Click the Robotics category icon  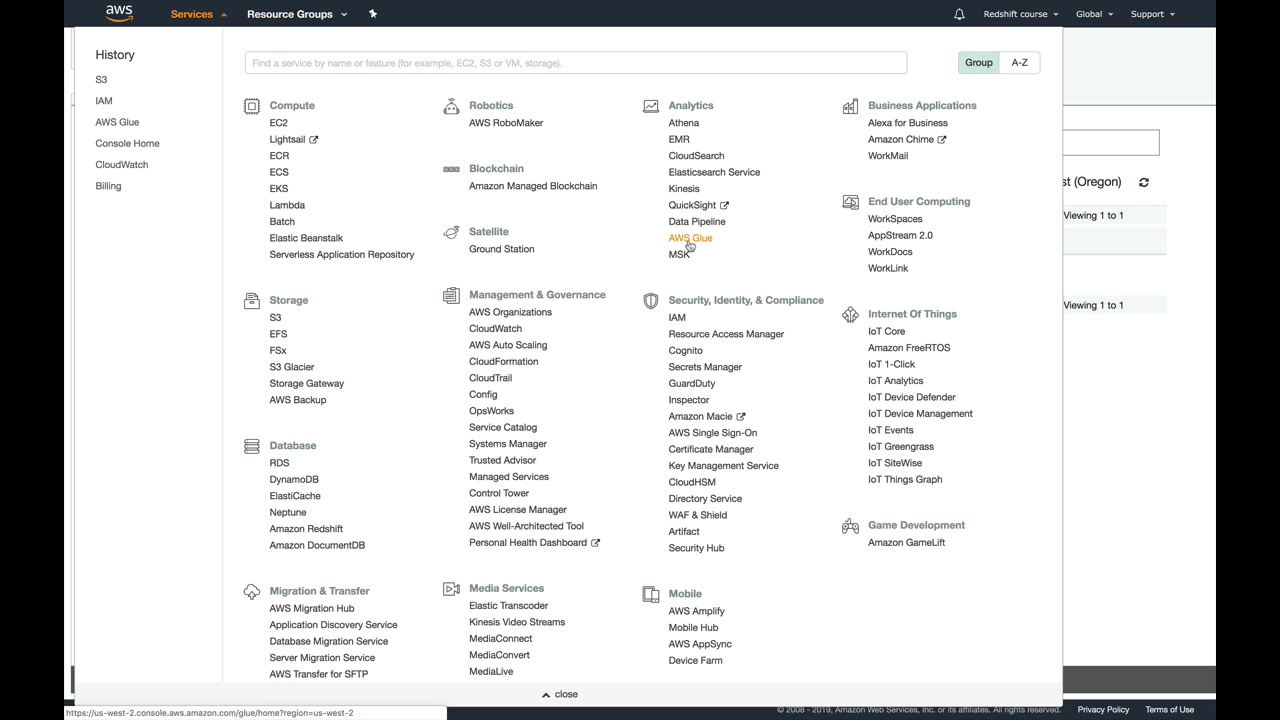451,106
